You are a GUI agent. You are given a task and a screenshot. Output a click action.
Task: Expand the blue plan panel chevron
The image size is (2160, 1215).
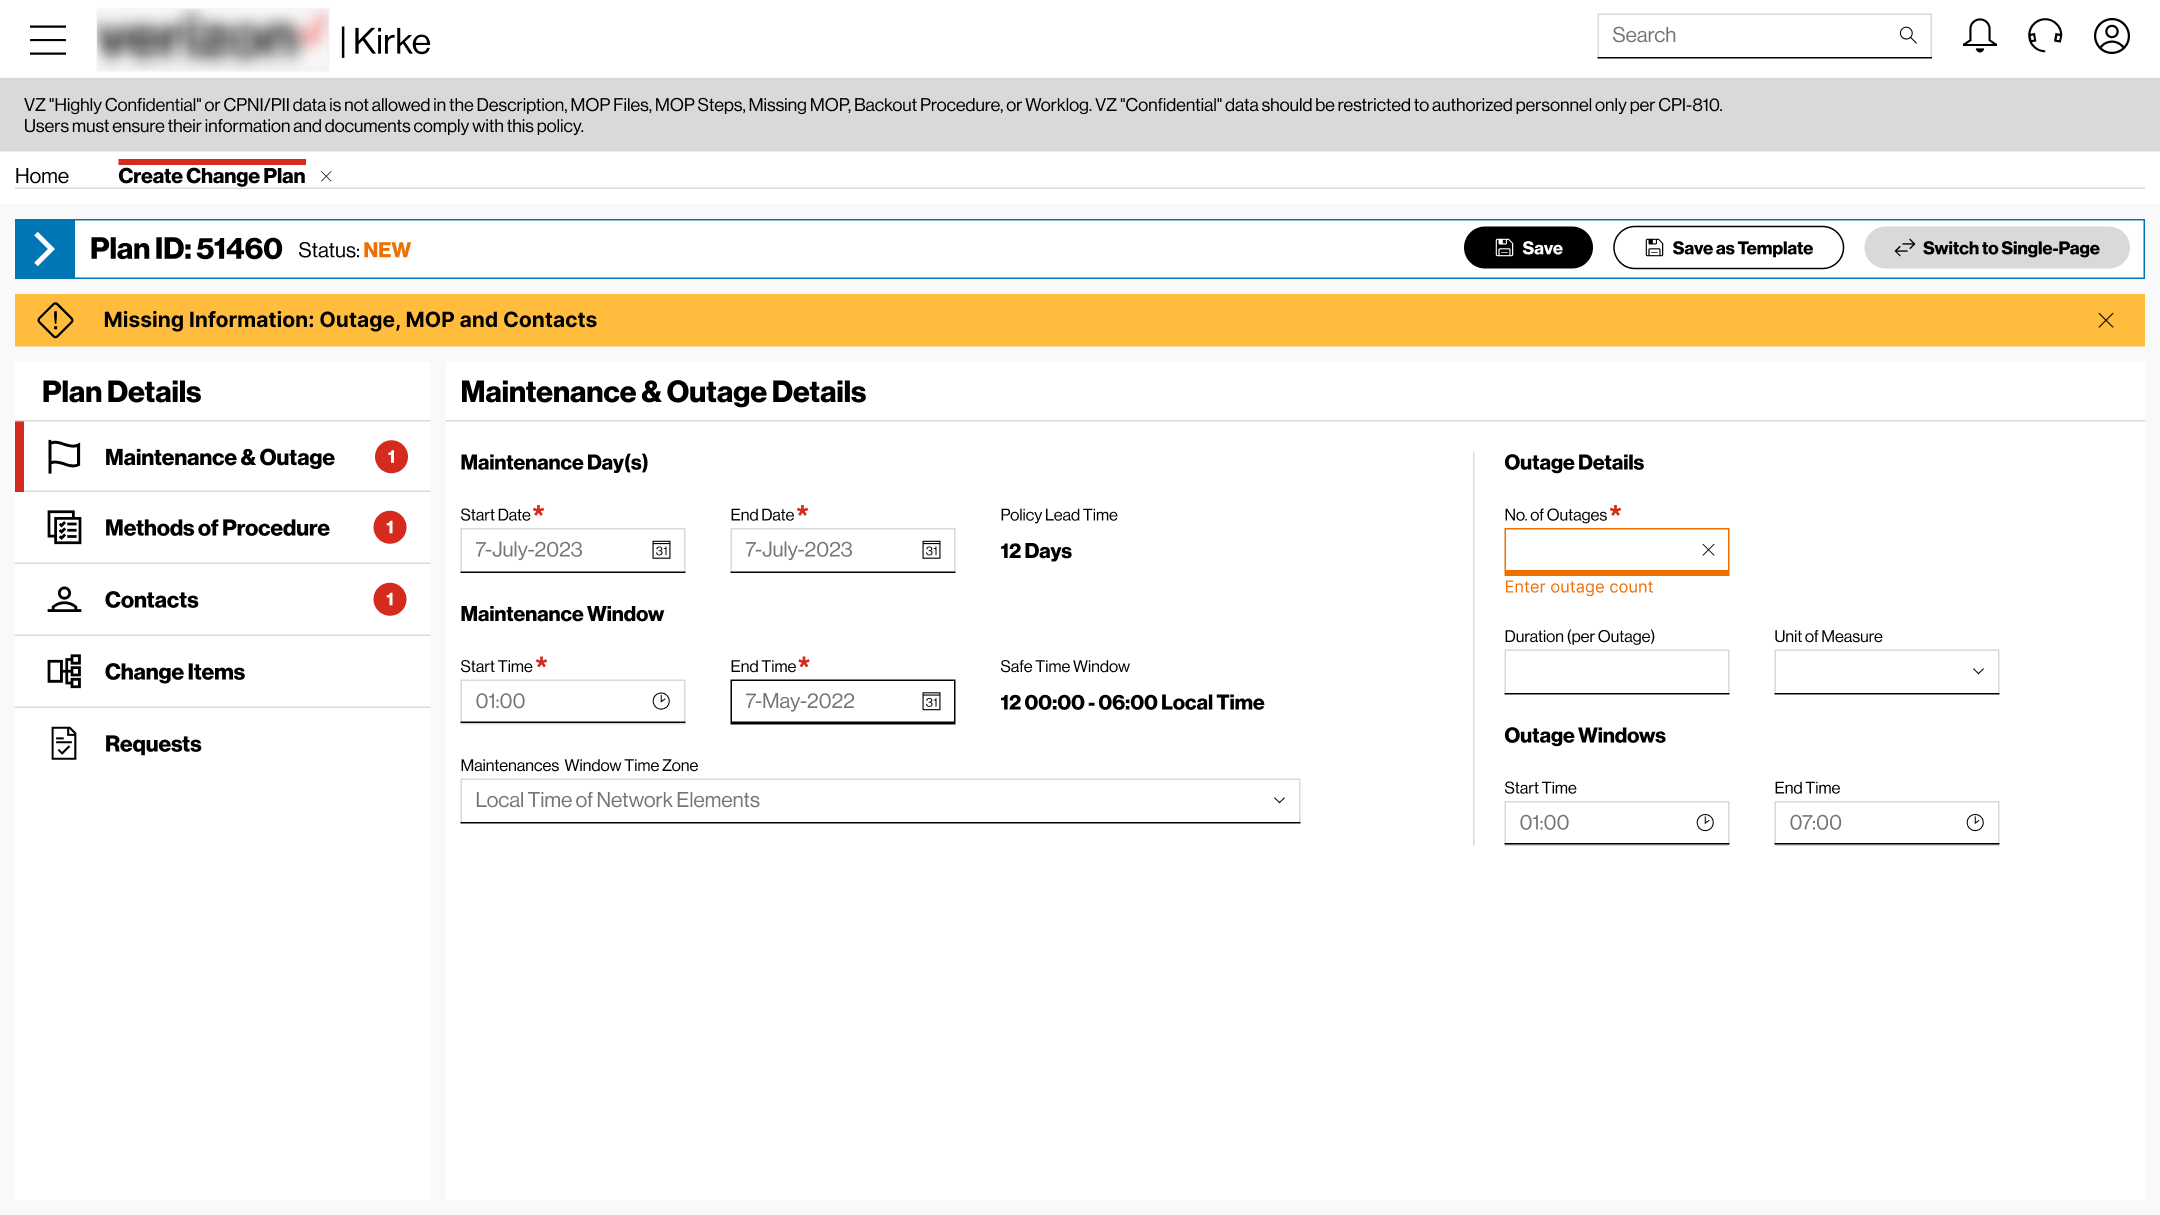[44, 248]
